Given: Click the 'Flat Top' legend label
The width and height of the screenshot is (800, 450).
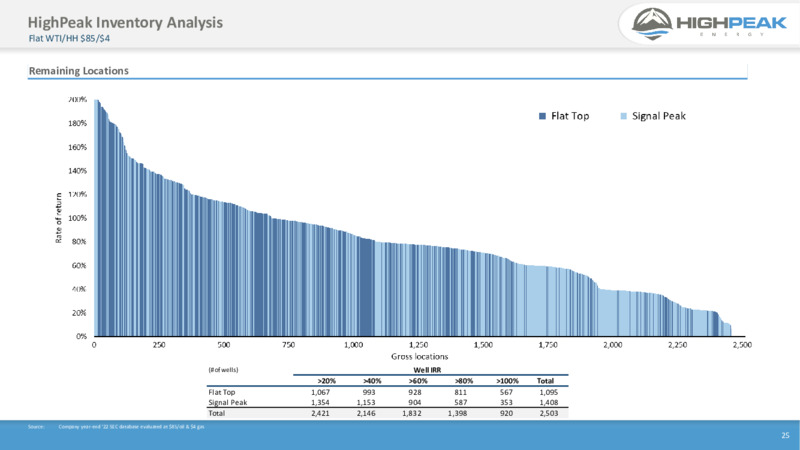Looking at the screenshot, I should pos(570,116).
